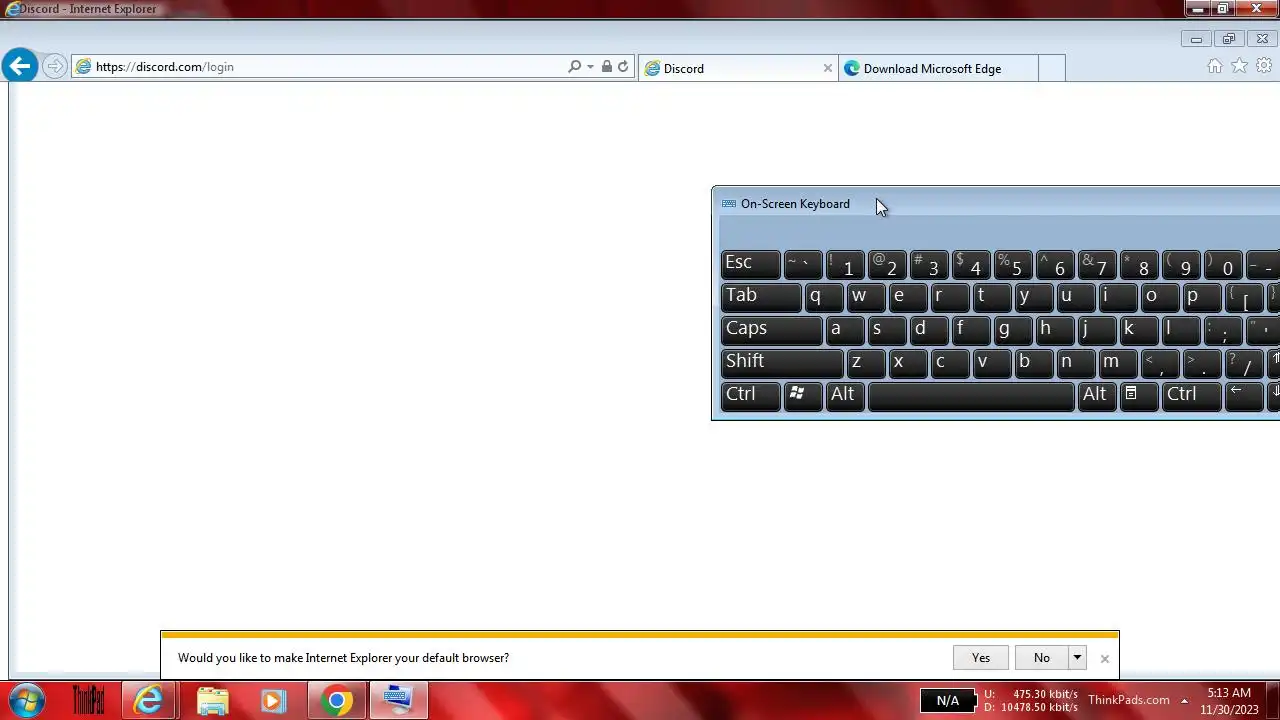Open a new tab button
The width and height of the screenshot is (1280, 720).
click(1051, 68)
